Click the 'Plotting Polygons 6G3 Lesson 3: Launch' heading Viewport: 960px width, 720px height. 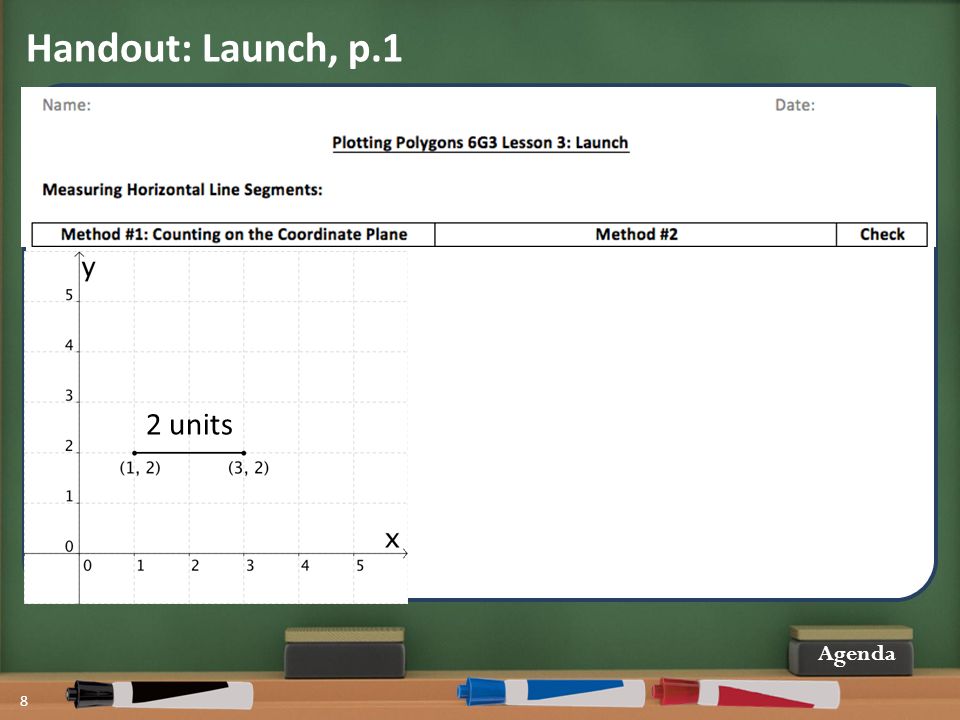481,143
